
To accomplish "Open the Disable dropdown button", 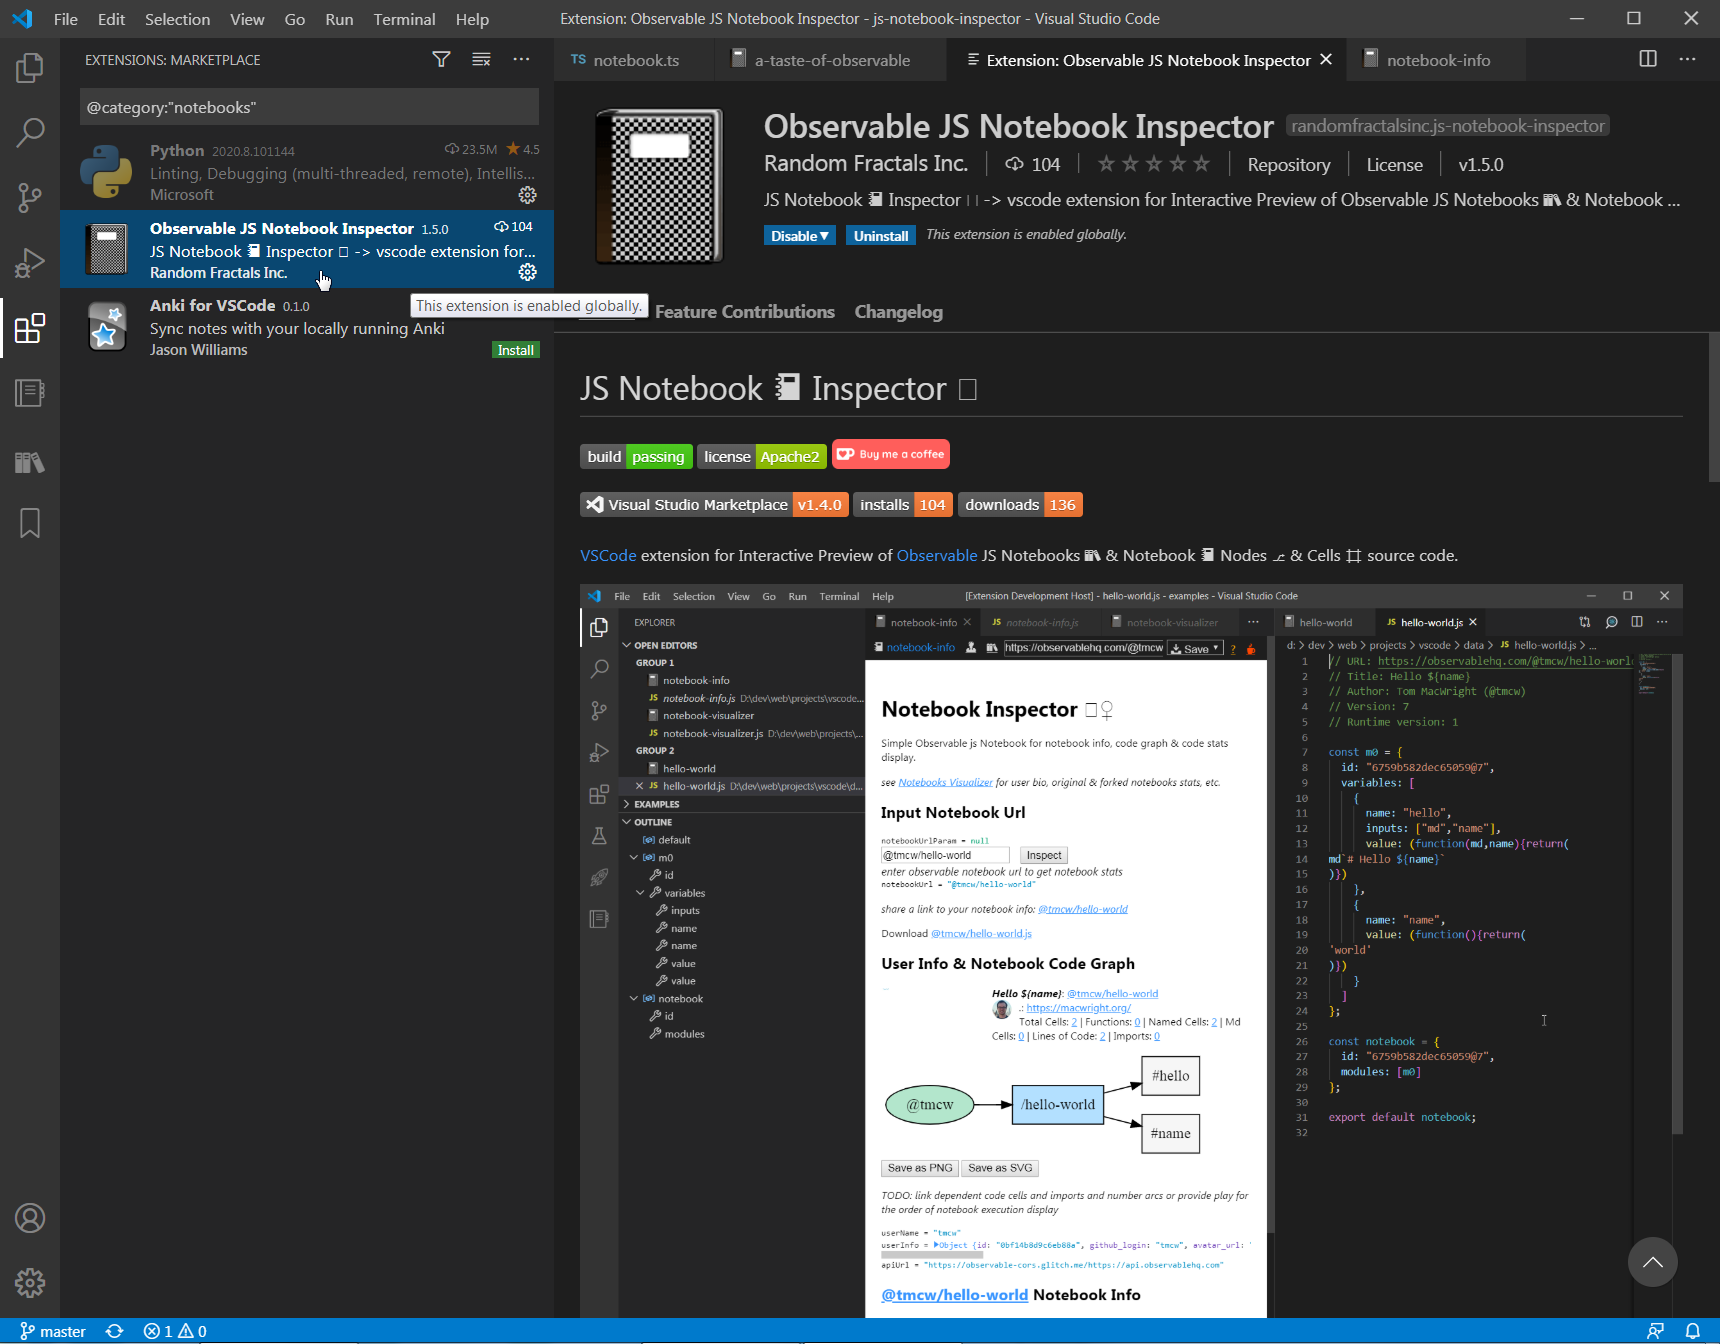I will point(799,236).
